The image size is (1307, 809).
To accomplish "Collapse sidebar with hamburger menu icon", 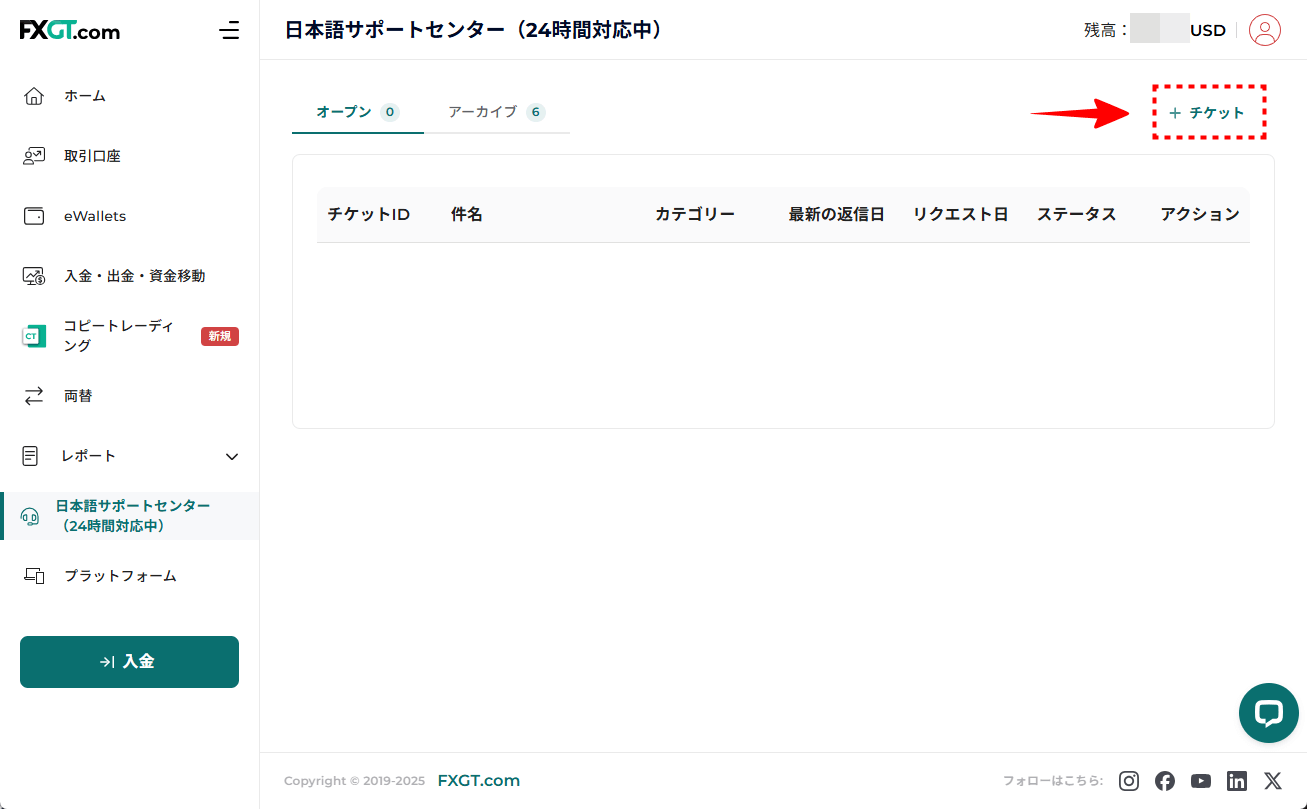I will (x=229, y=31).
